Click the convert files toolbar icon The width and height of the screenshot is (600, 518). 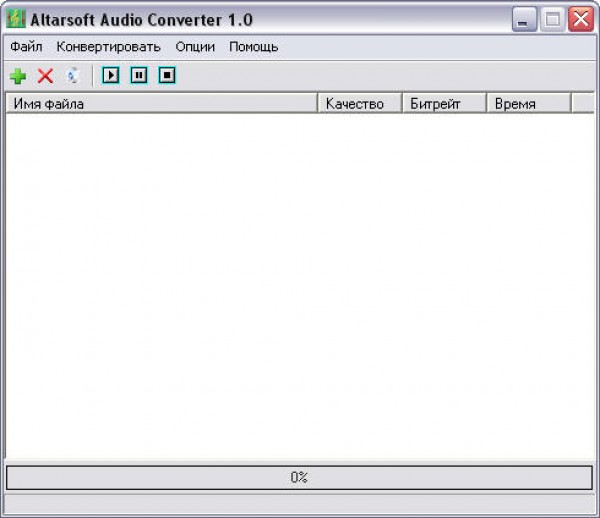coord(73,75)
